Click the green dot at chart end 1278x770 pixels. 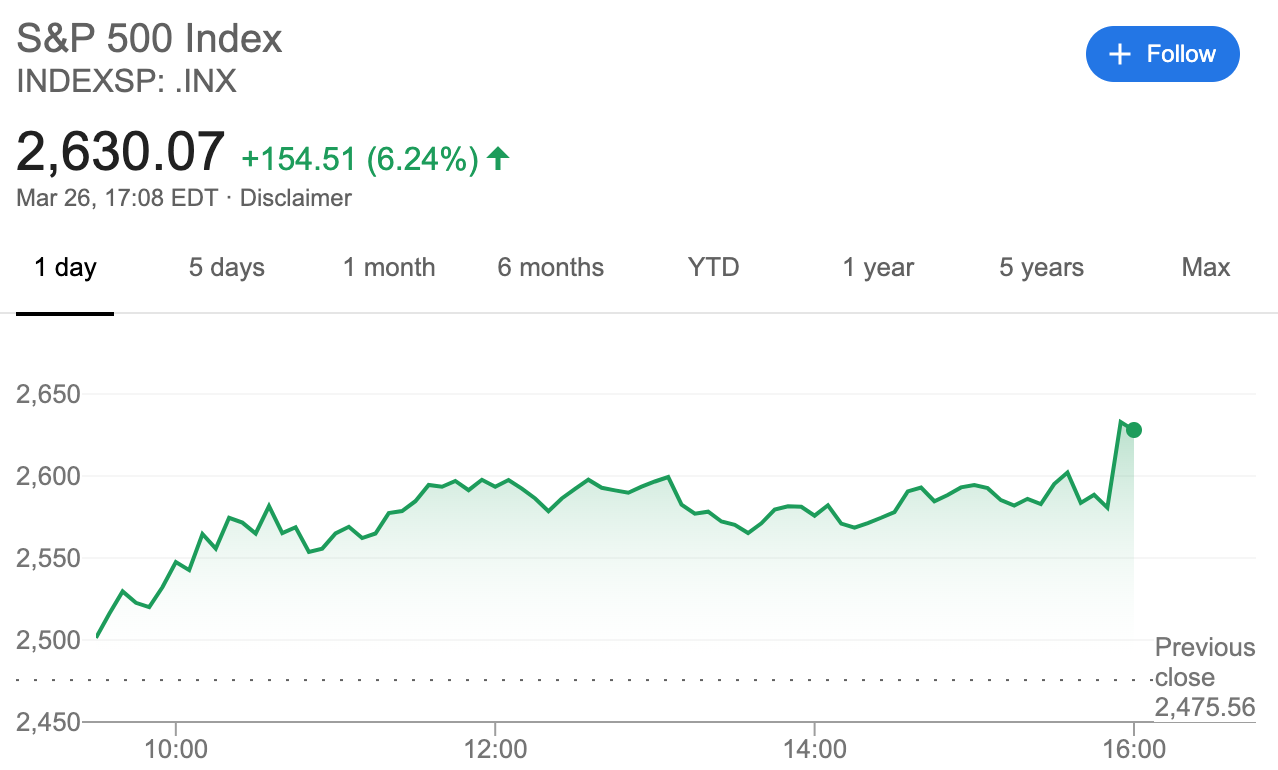(x=1133, y=430)
